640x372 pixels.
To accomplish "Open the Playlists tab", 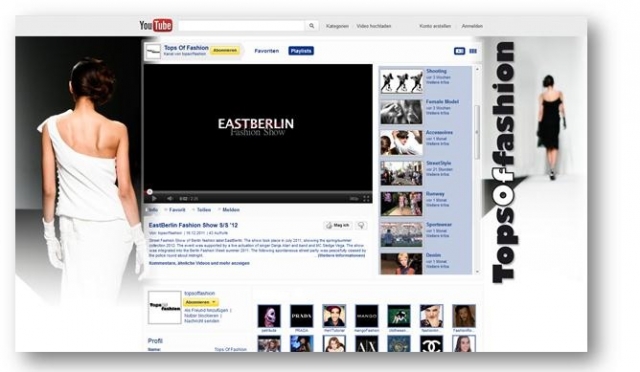I will [301, 51].
